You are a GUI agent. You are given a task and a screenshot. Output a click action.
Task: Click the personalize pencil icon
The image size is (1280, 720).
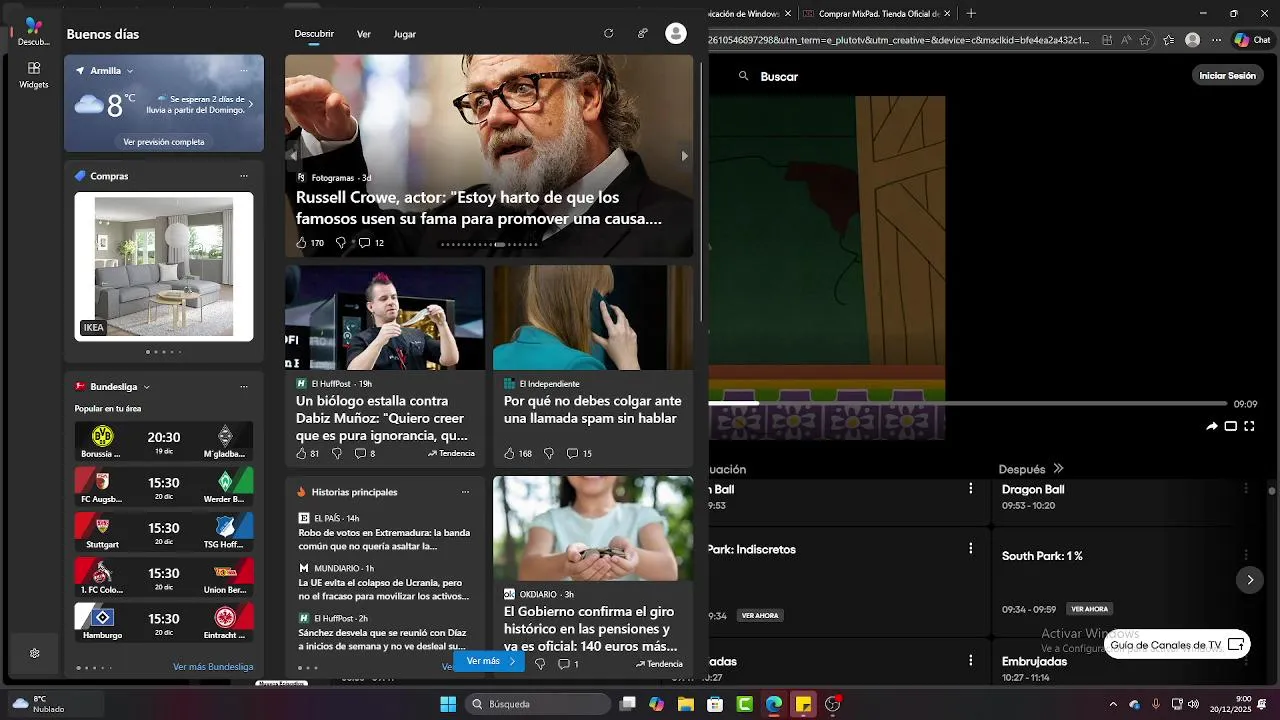pyautogui.click(x=642, y=33)
